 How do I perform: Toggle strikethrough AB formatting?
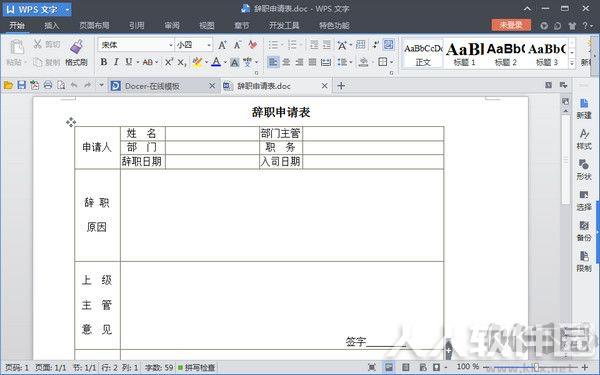(x=148, y=62)
